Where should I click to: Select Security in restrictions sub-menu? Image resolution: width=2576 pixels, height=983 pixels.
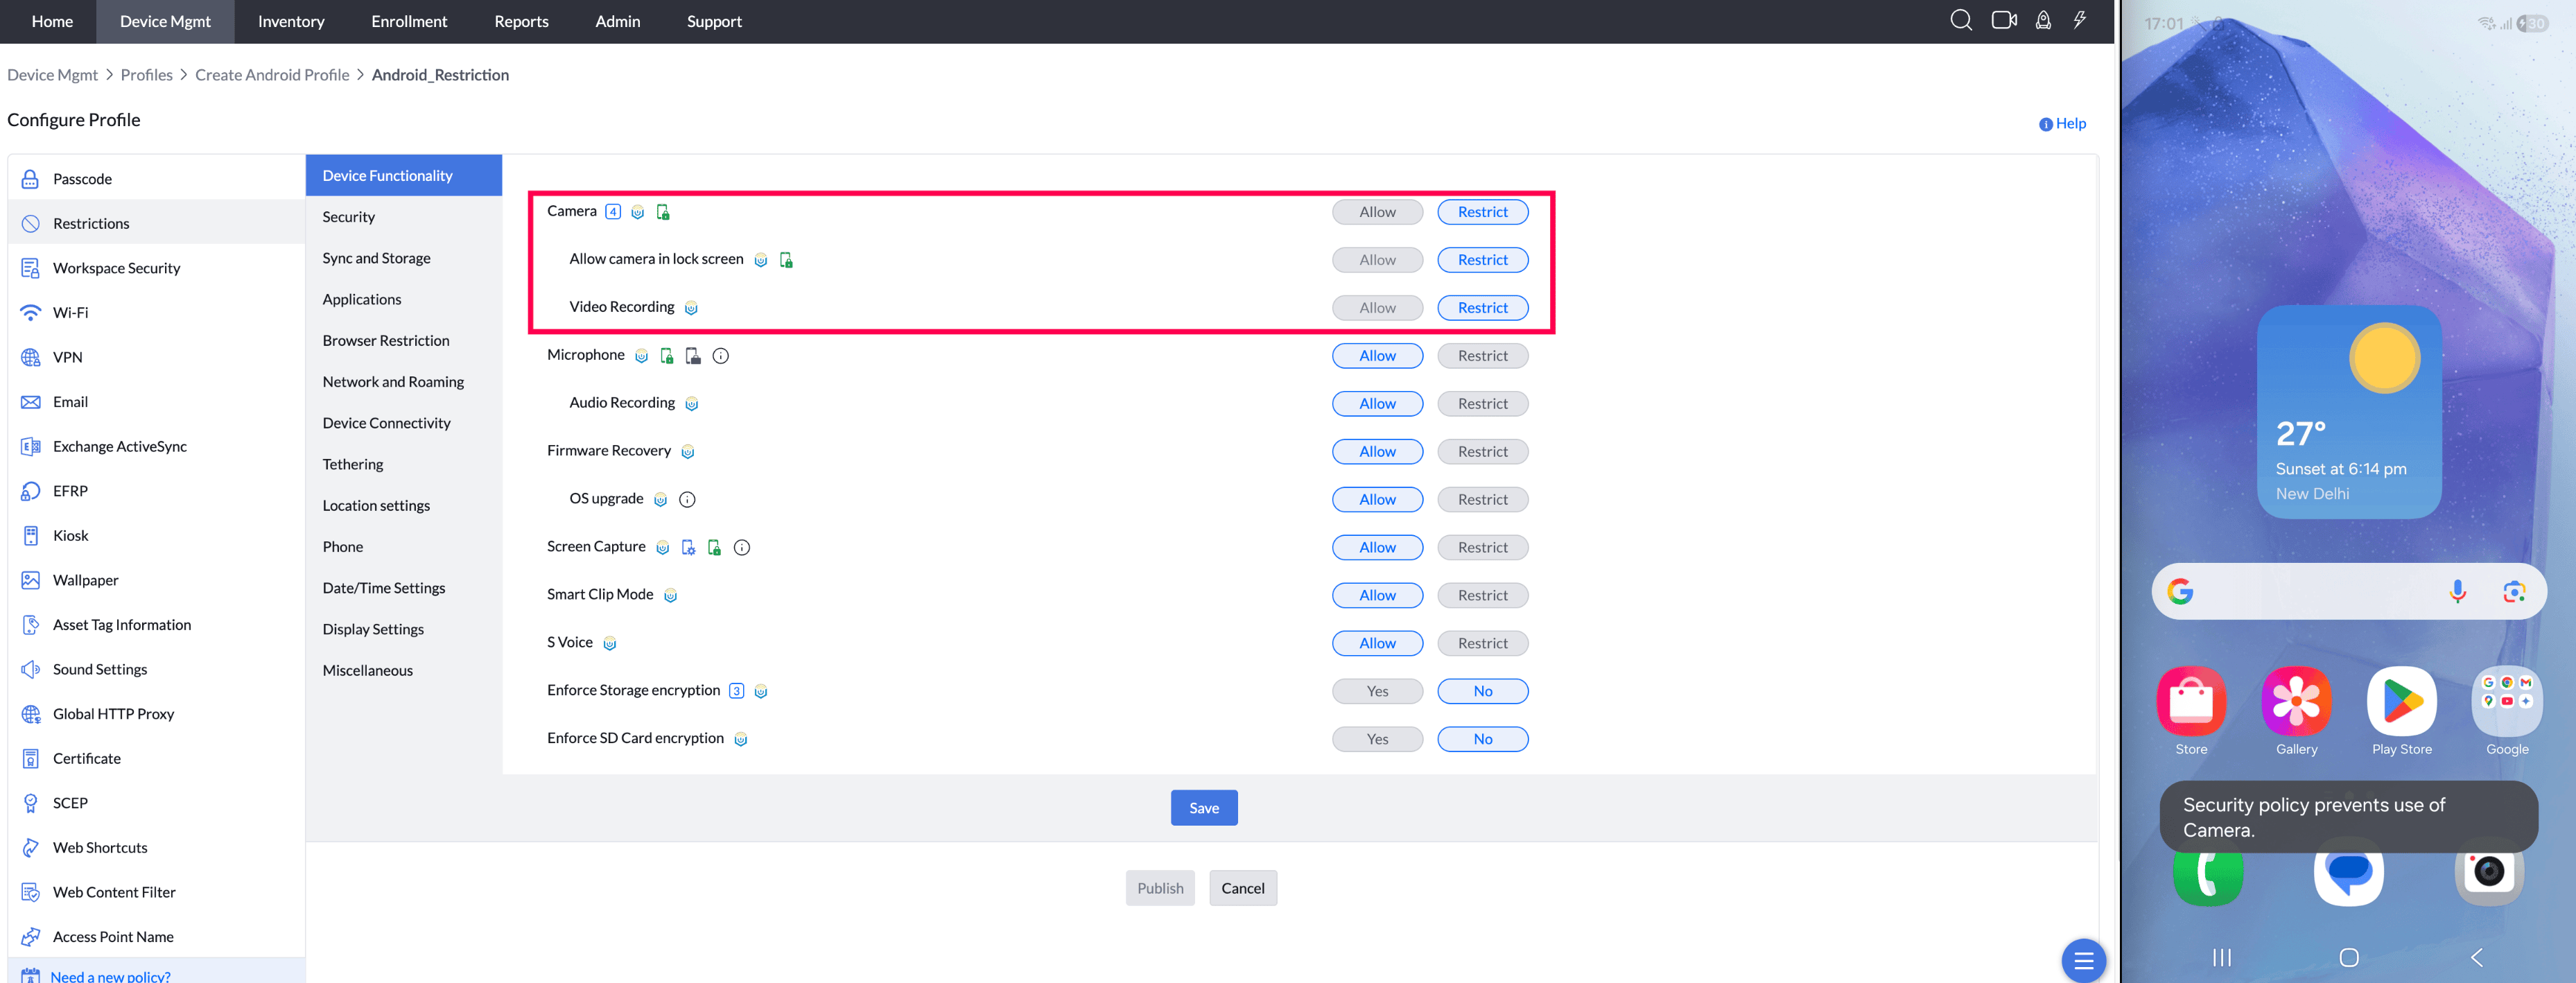[x=348, y=217]
